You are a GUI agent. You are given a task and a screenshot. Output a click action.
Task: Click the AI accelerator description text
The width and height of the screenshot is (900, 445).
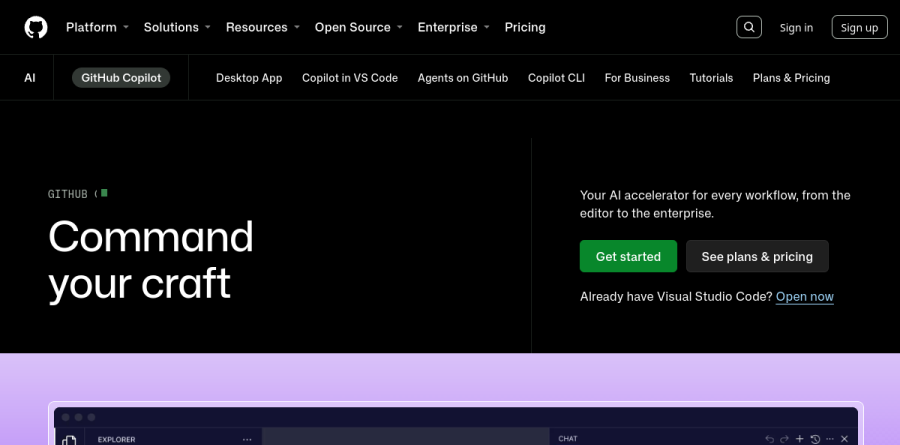tap(715, 204)
